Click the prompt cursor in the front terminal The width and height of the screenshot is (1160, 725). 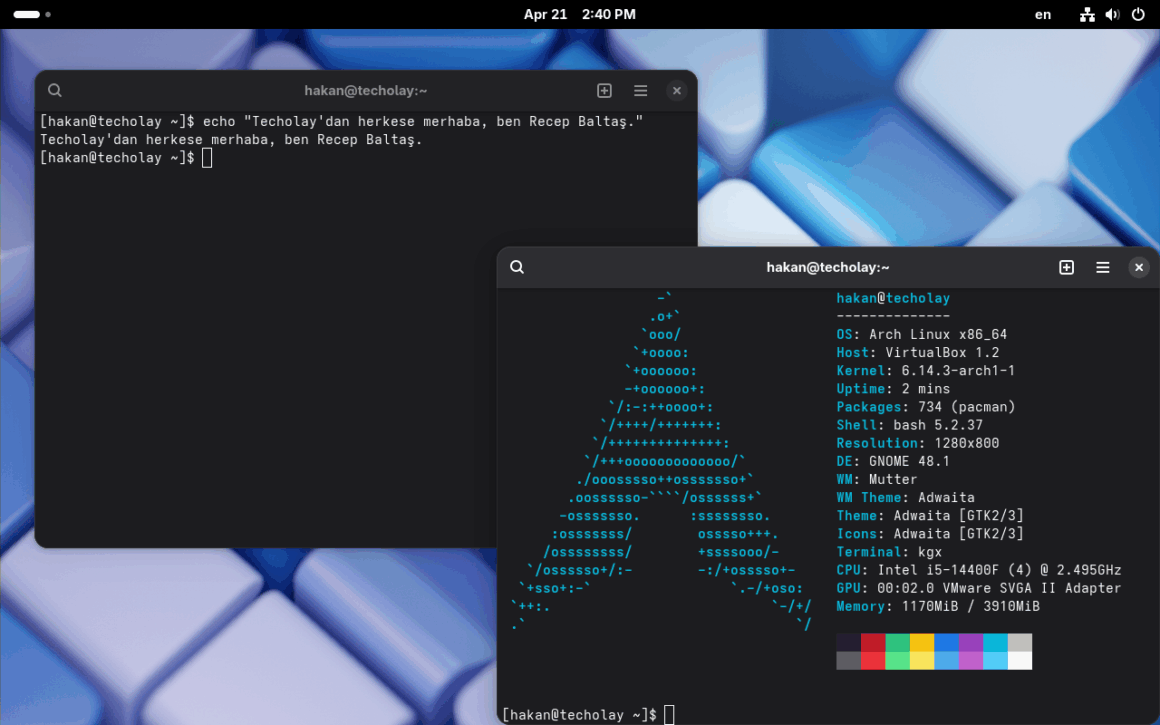click(x=669, y=715)
